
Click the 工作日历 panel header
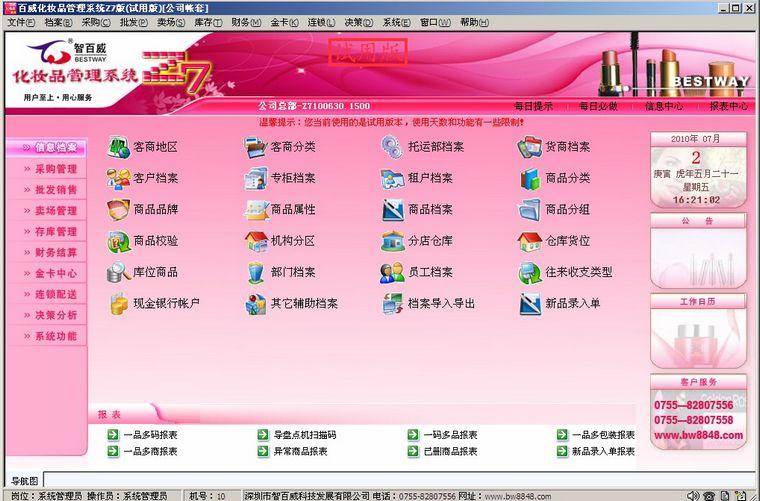click(697, 301)
